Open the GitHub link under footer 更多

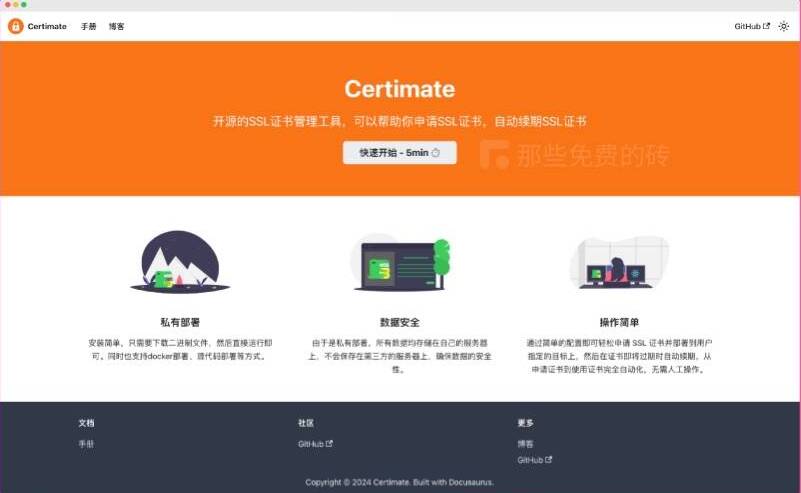click(534, 460)
